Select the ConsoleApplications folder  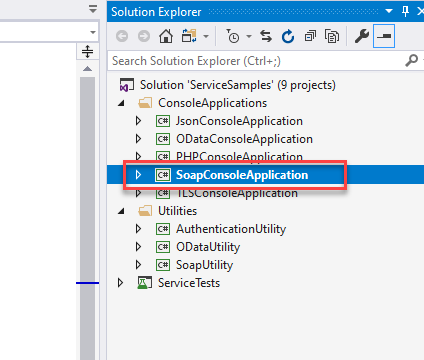212,103
